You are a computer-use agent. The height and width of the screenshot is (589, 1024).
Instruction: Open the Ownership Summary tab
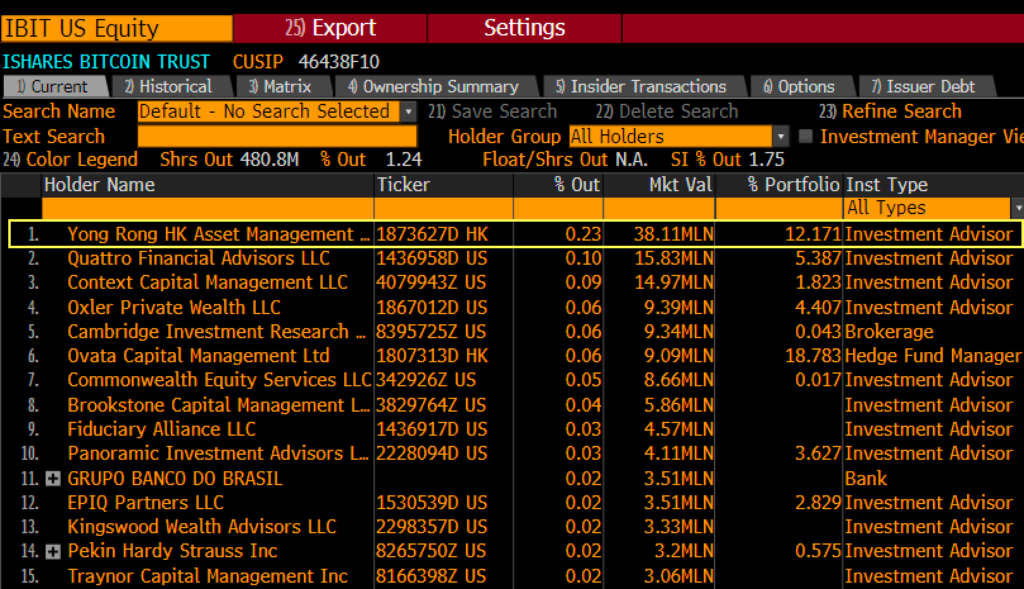tap(437, 86)
